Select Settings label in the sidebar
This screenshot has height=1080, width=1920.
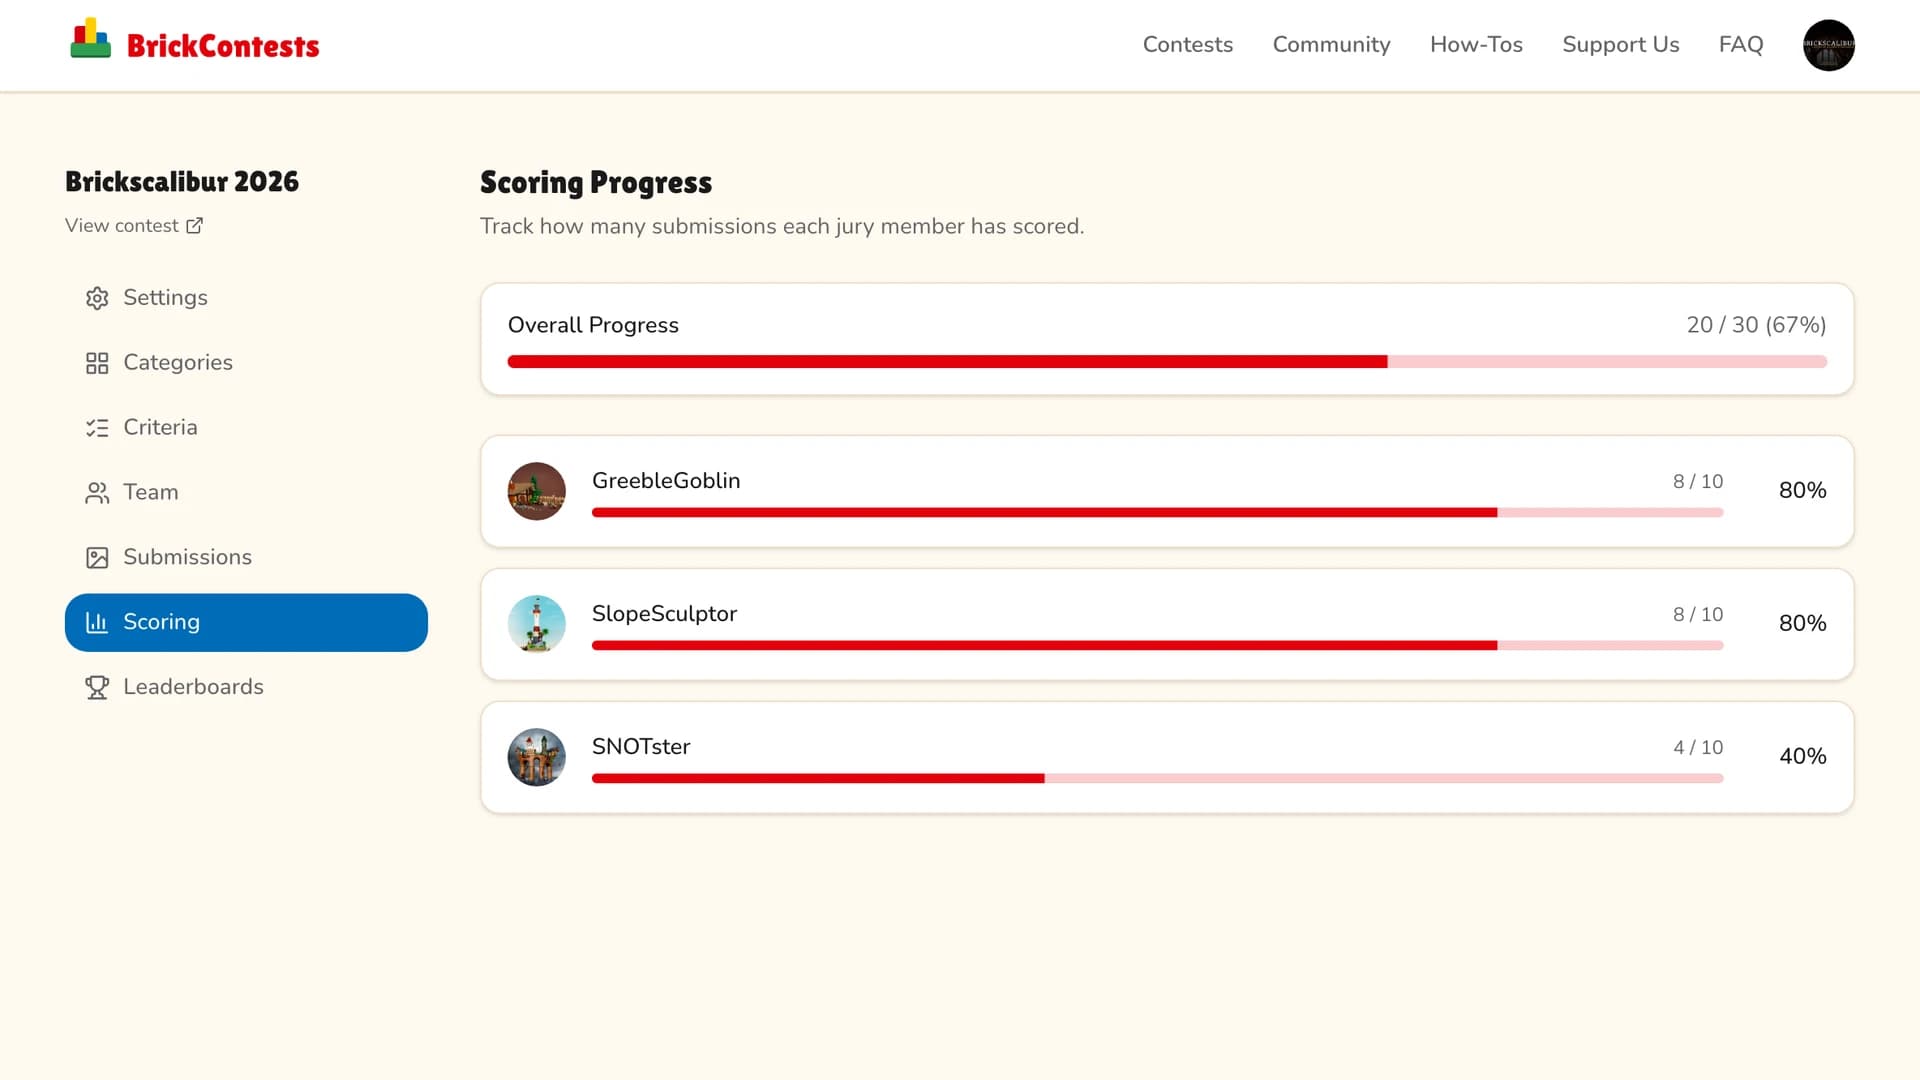coord(165,298)
